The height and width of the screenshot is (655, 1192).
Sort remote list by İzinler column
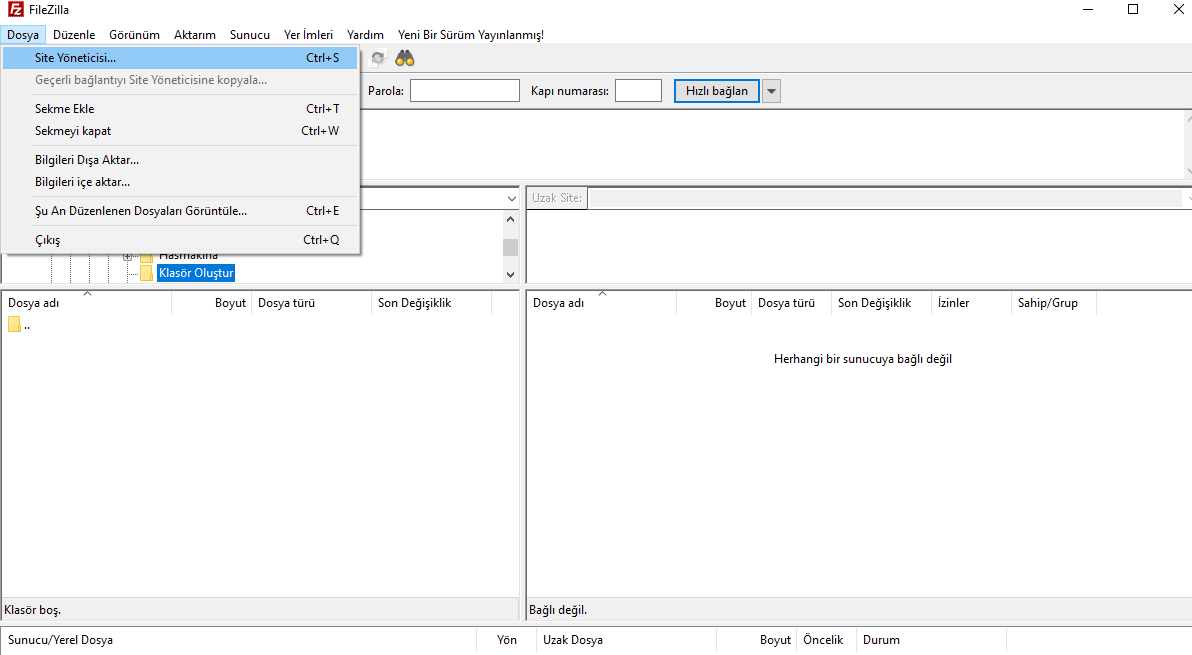pyautogui.click(x=972, y=302)
